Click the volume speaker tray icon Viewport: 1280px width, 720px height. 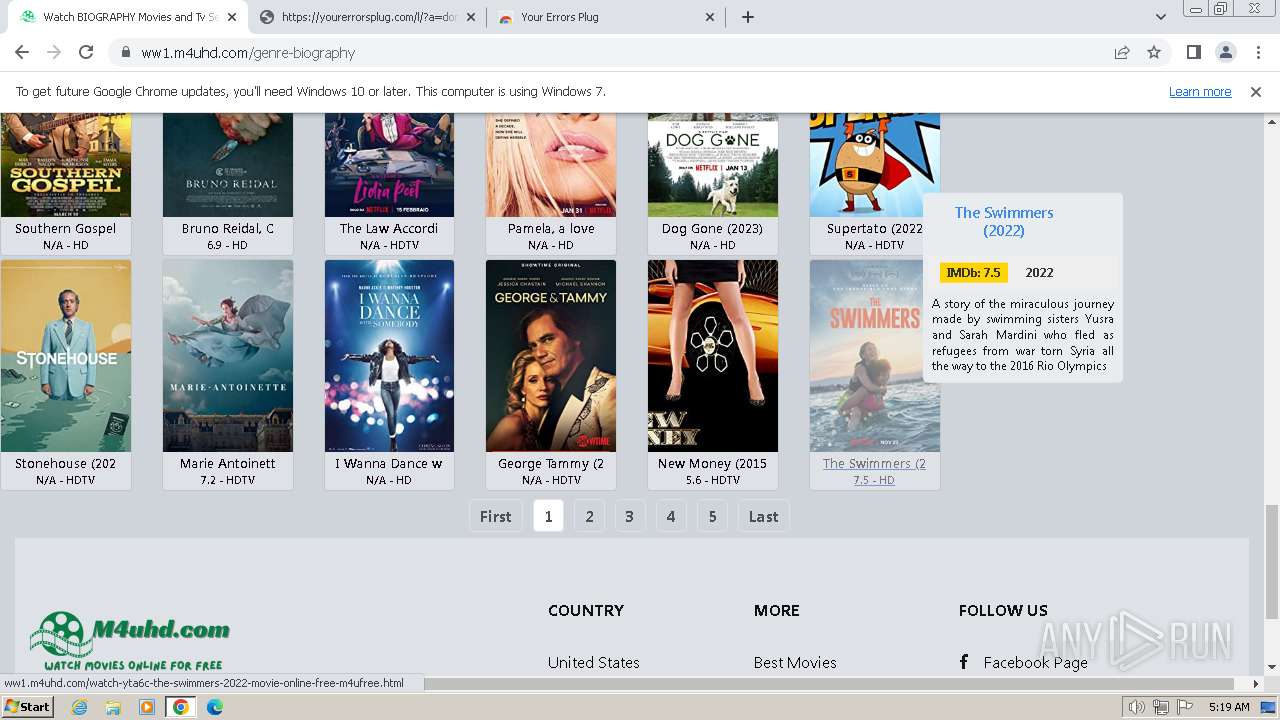coord(1137,707)
